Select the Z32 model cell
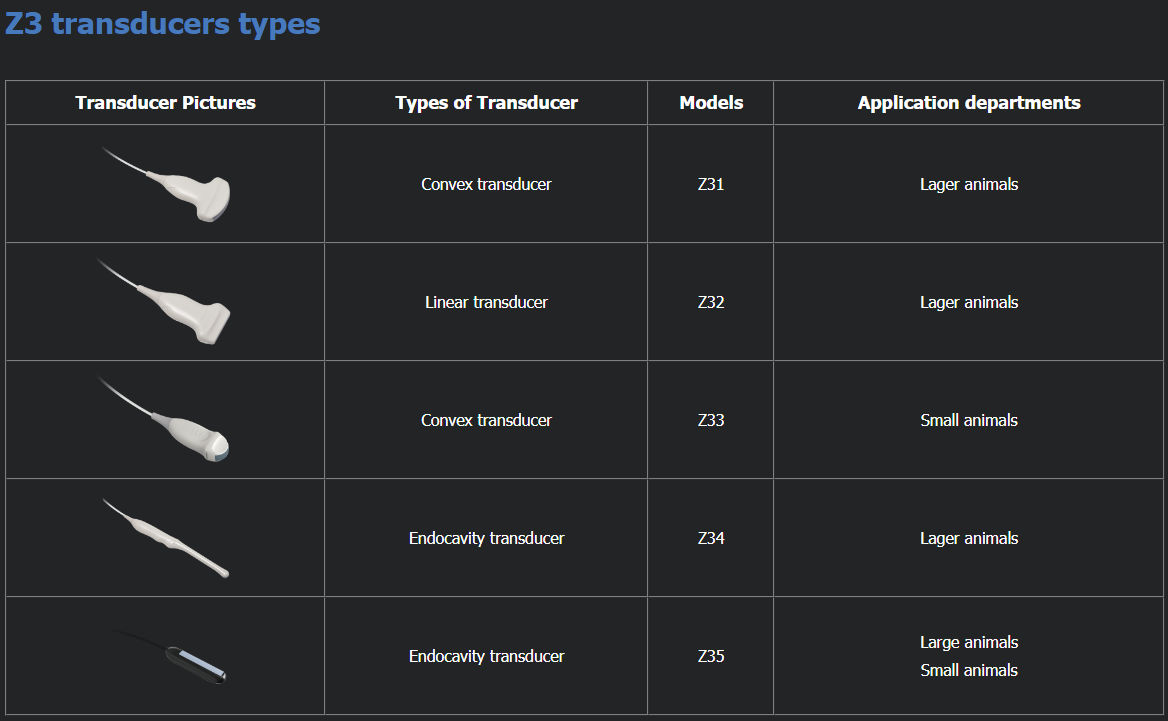 (711, 303)
